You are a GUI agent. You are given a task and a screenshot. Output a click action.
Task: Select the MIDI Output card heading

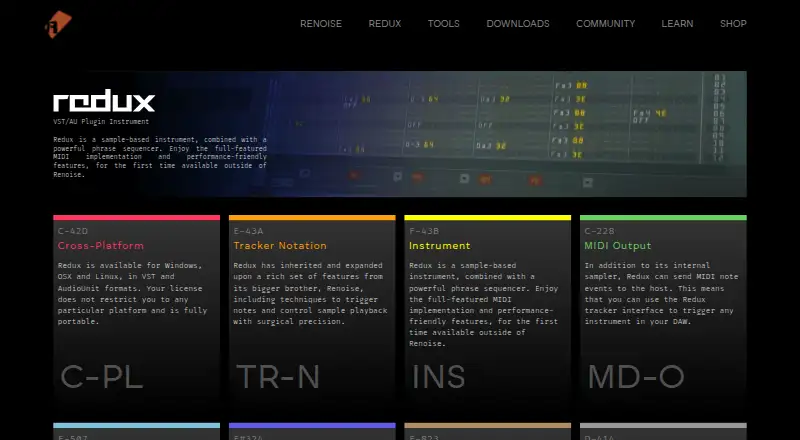618,246
